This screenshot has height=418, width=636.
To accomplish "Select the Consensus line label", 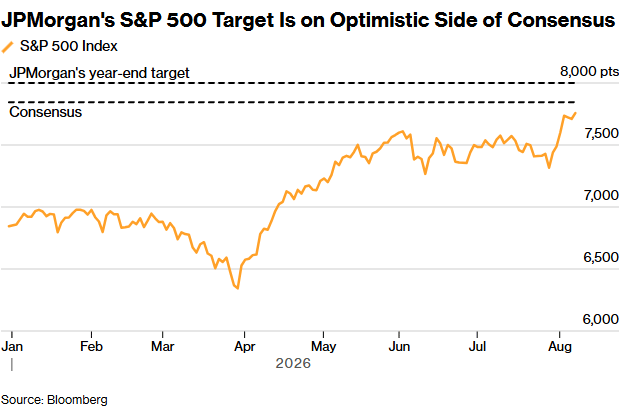I will (x=45, y=112).
